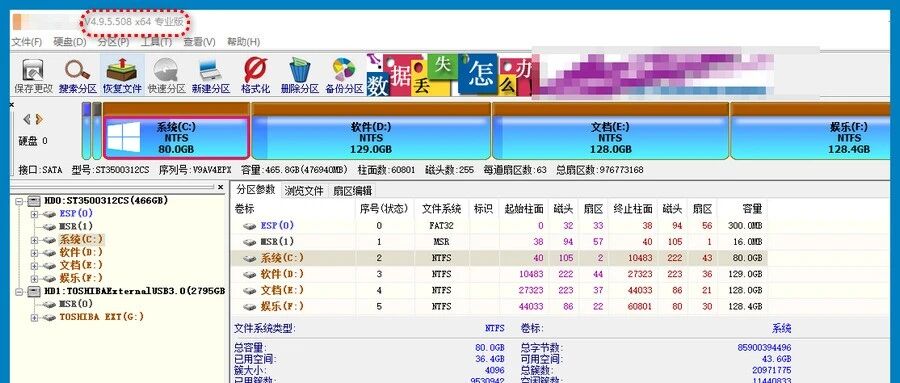900x383 pixels.
Task: Click the 标识 column header
Action: (483, 209)
